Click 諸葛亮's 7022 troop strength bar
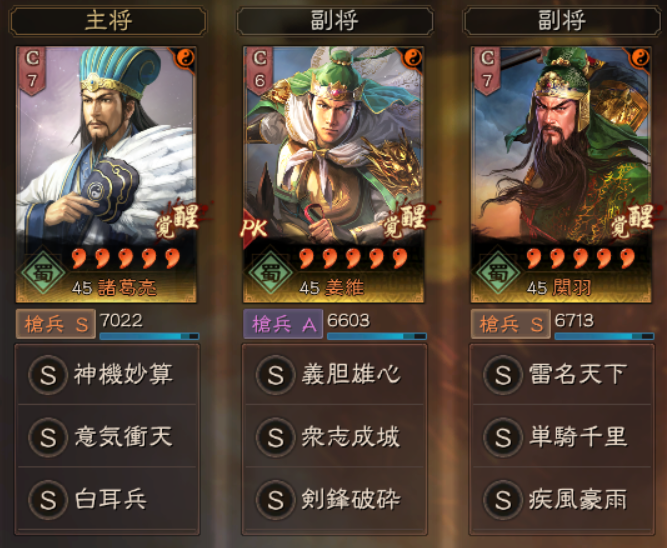This screenshot has height=548, width=667. (149, 336)
